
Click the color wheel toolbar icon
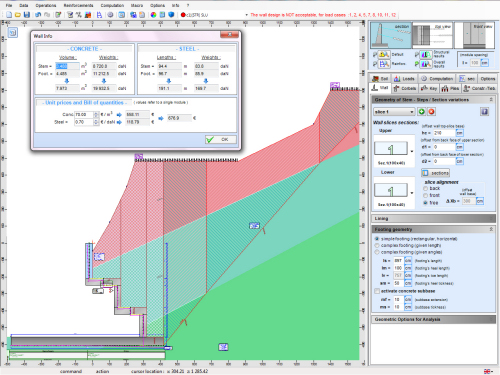[153, 15]
